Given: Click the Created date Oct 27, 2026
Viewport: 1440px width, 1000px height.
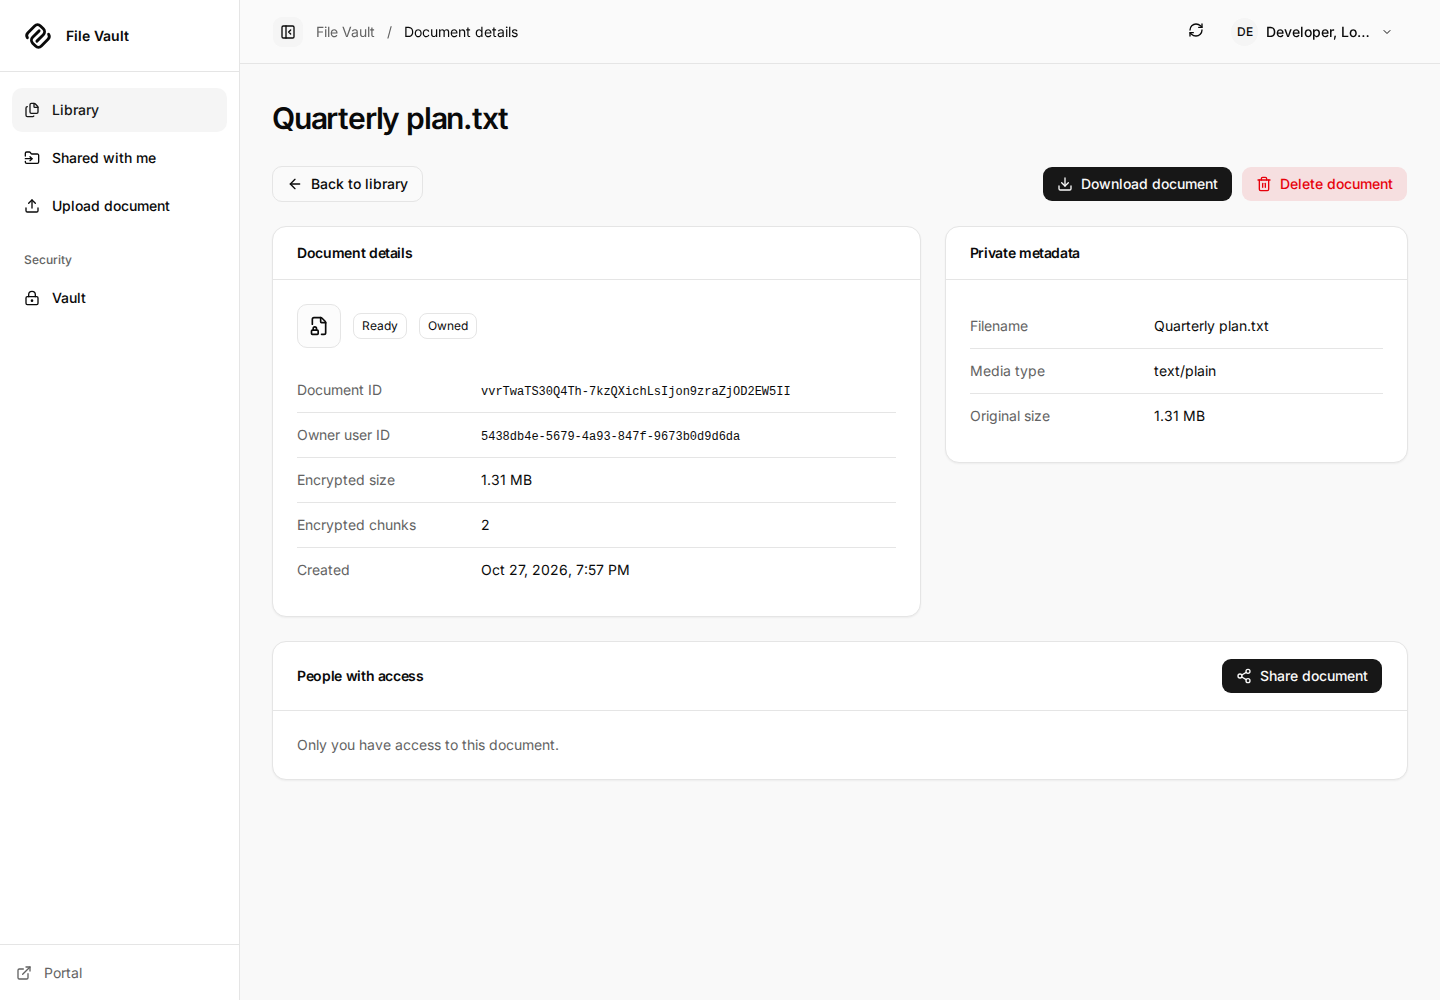Looking at the screenshot, I should (x=555, y=570).
